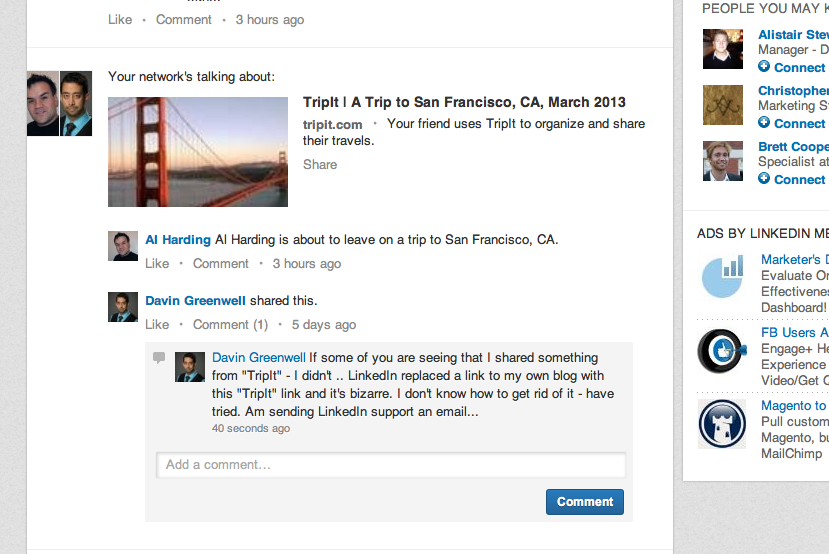
Task: Open Christopher's profile photo
Action: pos(723,105)
